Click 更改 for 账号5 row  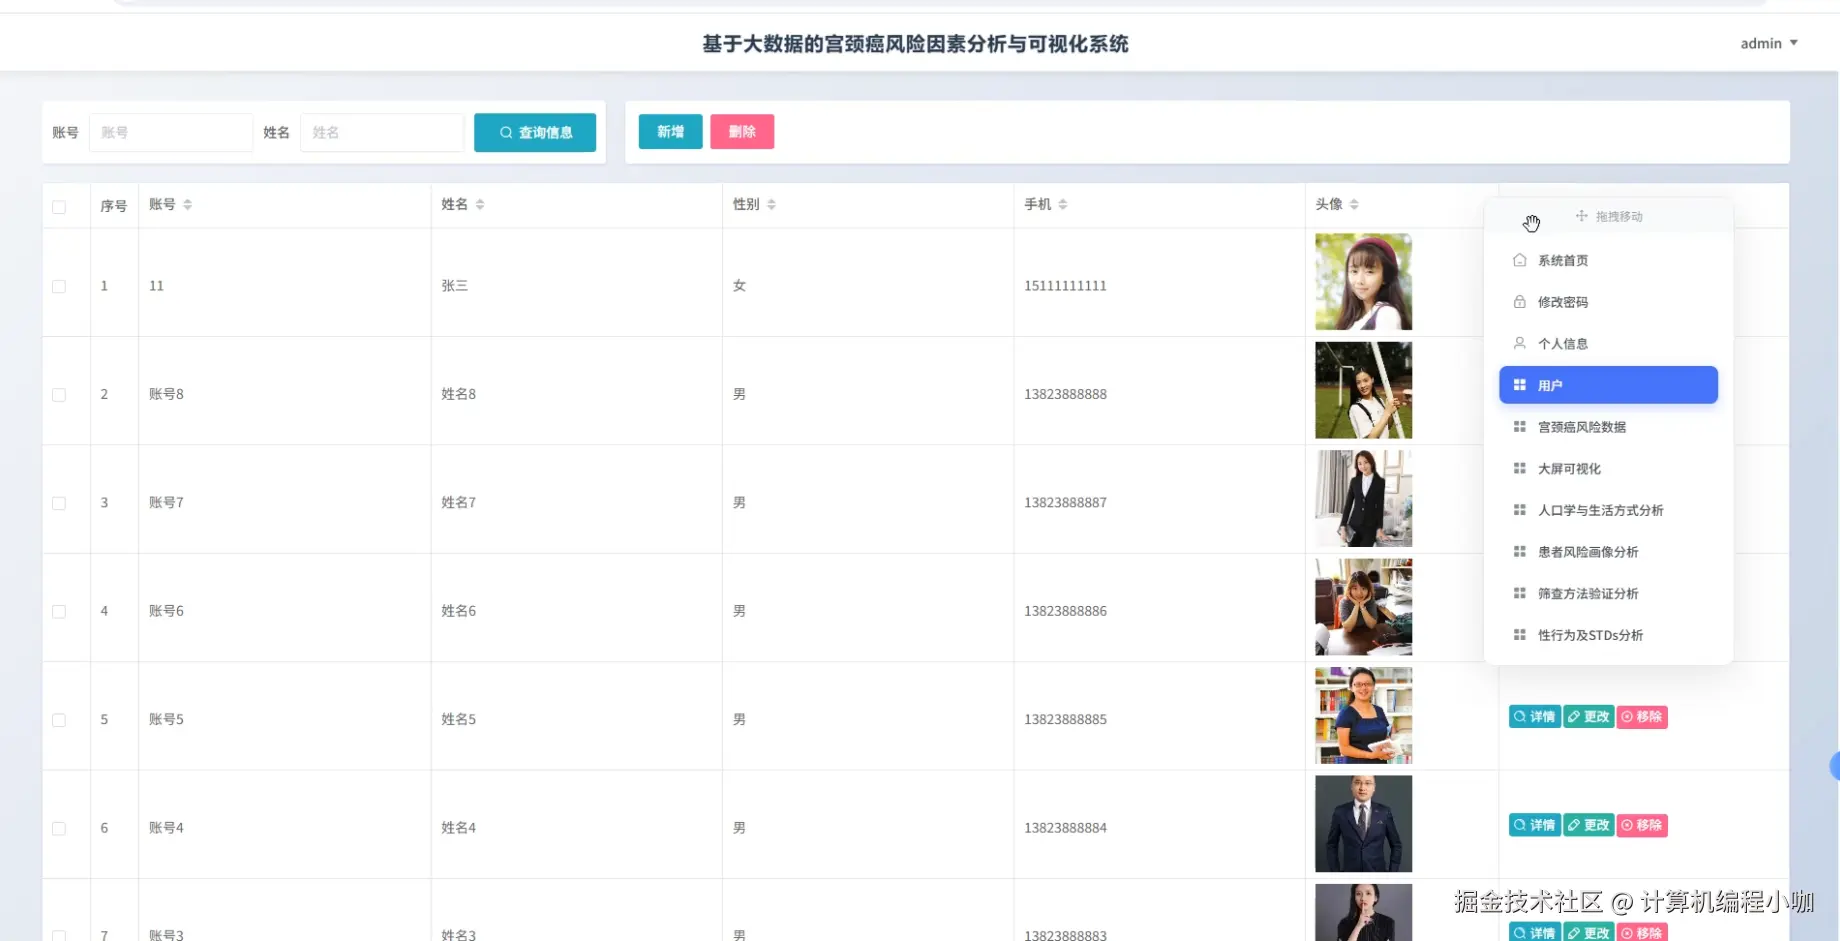(1588, 717)
